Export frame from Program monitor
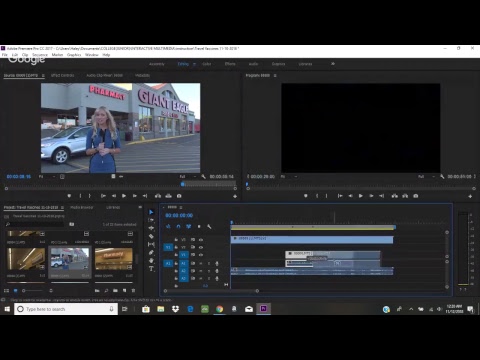This screenshot has height=360, width=480. [x=416, y=196]
